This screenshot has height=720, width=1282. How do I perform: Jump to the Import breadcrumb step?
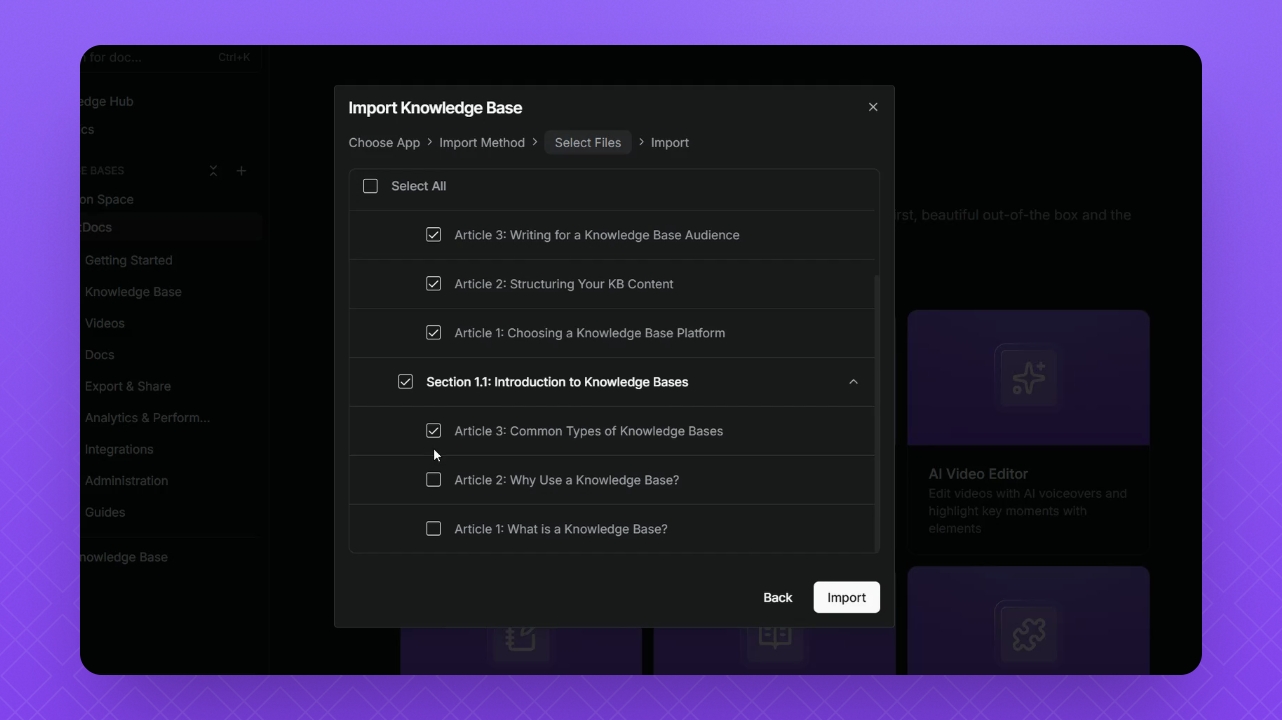tap(670, 143)
